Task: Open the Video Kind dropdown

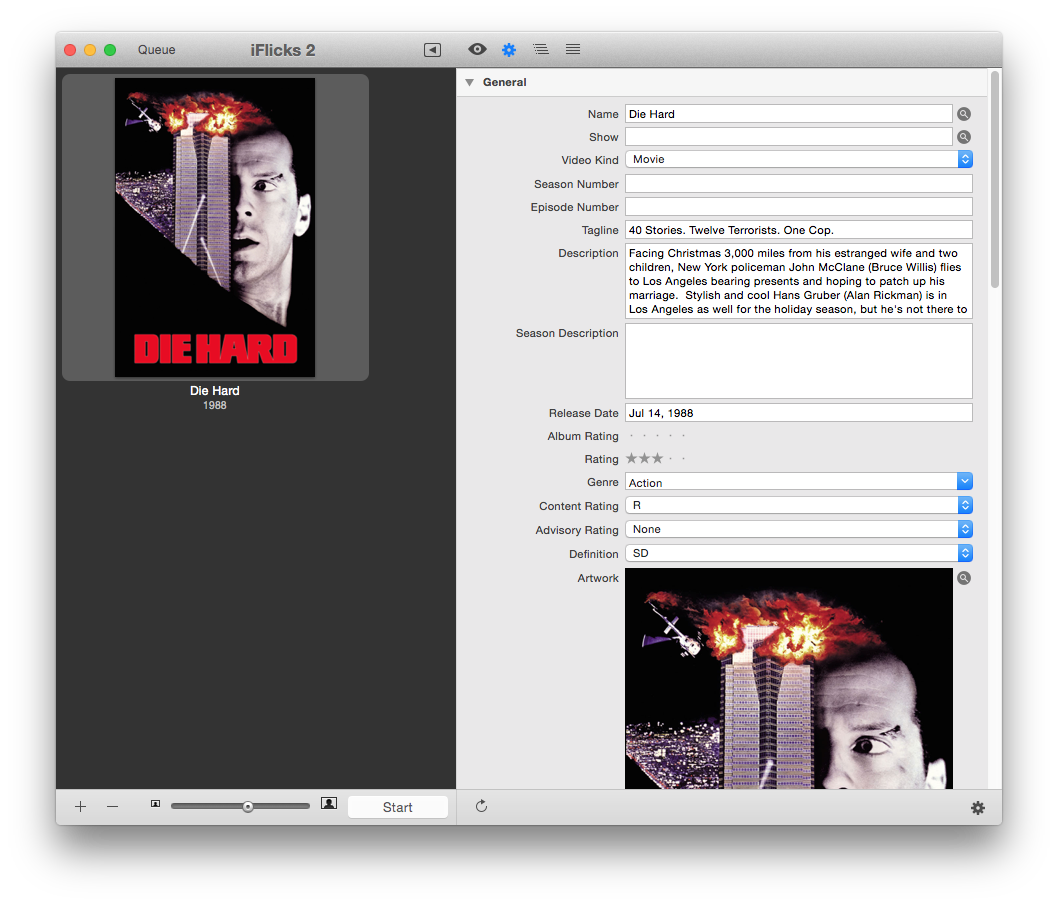Action: [x=799, y=159]
